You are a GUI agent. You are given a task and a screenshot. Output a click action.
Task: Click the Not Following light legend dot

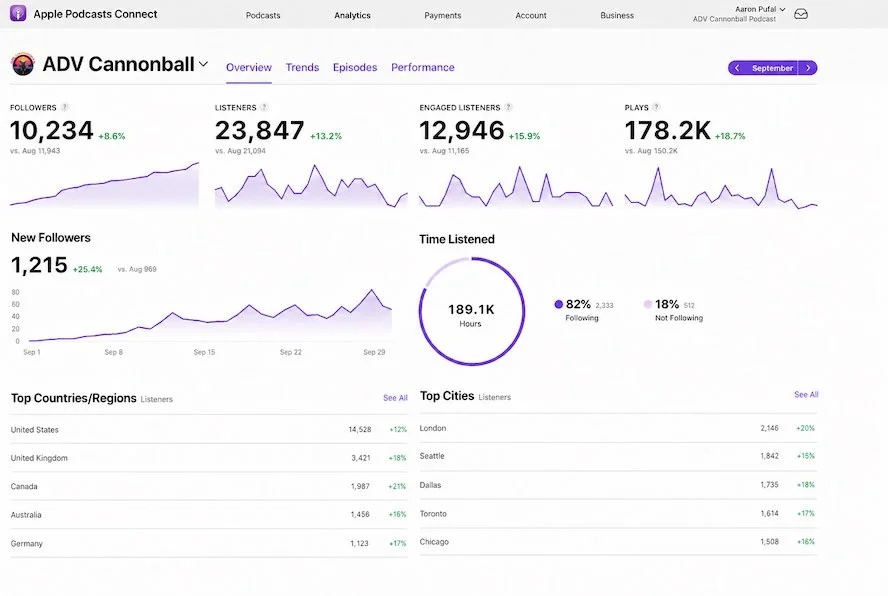click(648, 304)
